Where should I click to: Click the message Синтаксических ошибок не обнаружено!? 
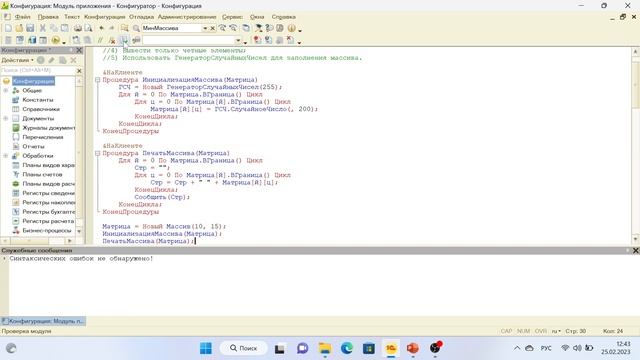(81, 259)
